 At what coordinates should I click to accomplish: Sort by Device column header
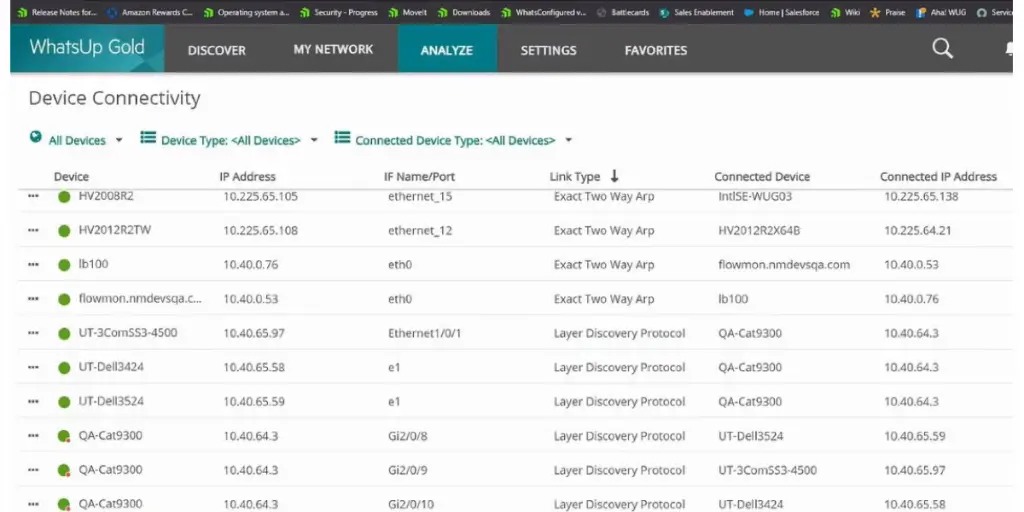(x=71, y=176)
